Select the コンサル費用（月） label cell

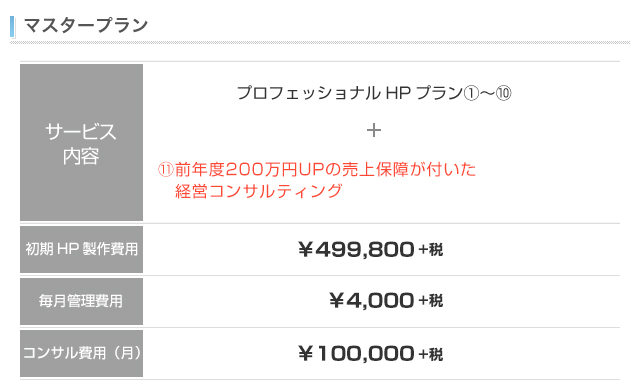coord(81,353)
